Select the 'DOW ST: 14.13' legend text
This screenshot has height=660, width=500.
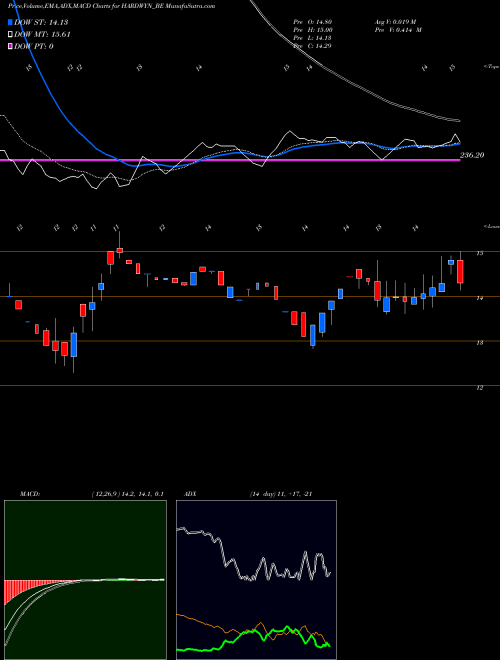[41, 23]
